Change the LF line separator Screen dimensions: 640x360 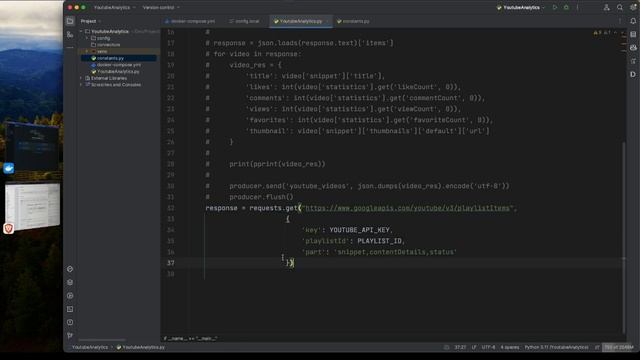(474, 347)
